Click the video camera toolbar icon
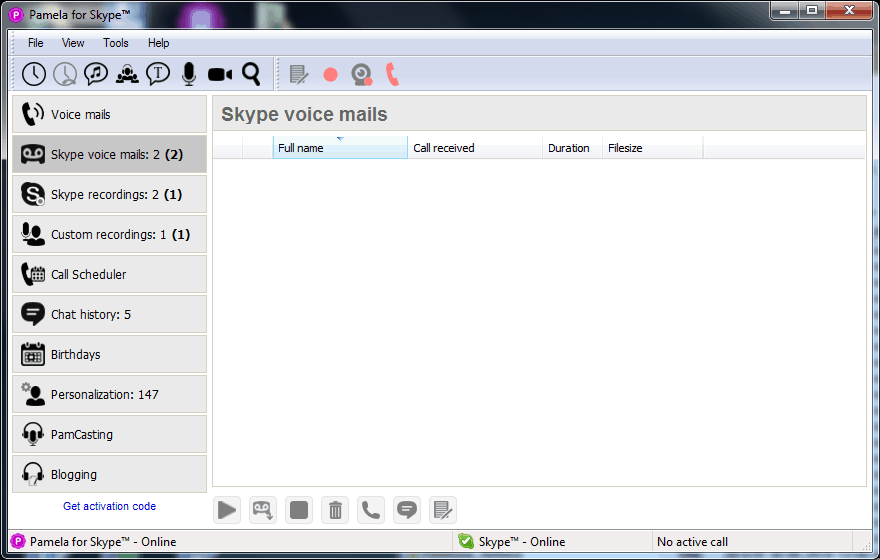 (x=220, y=74)
